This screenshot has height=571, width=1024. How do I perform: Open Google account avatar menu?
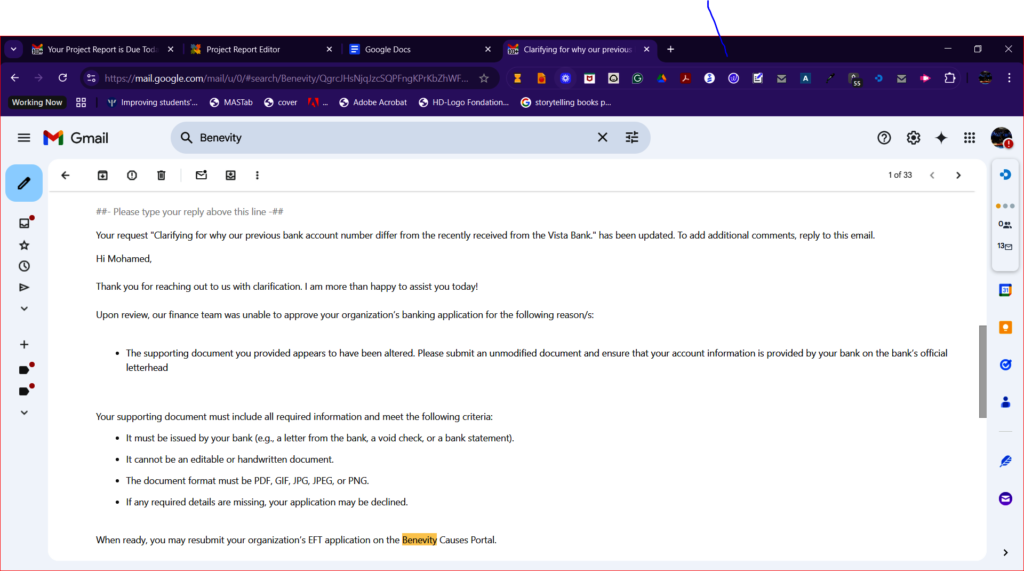click(x=1001, y=138)
